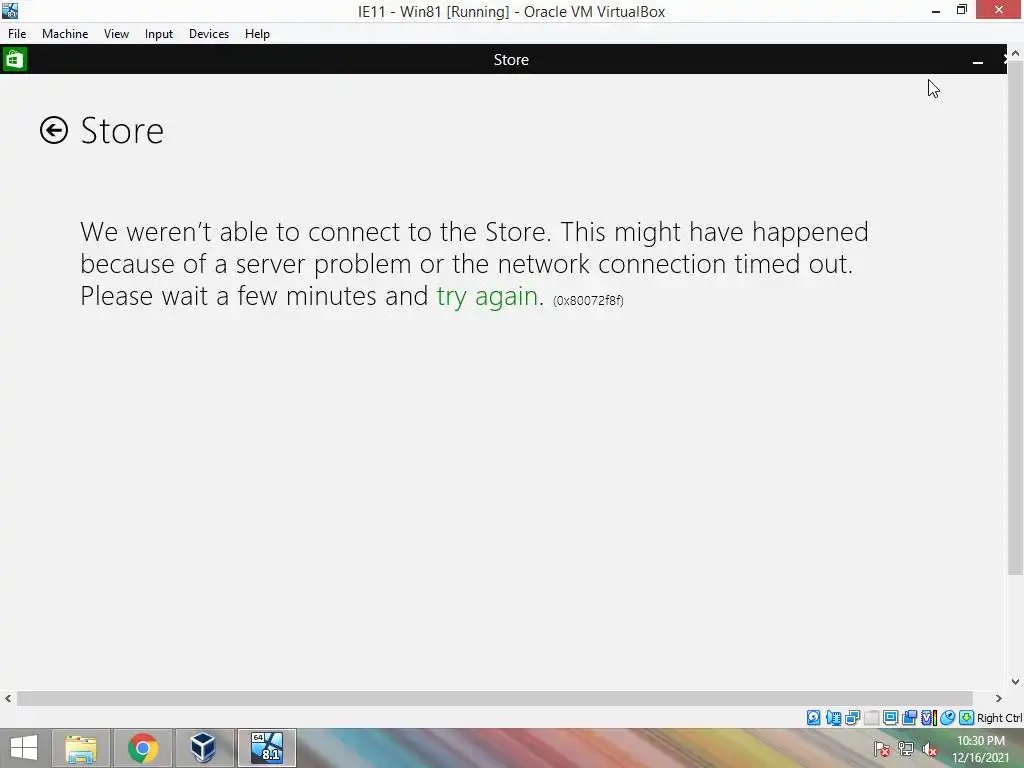This screenshot has width=1024, height=768.
Task: Click the green Store app icon in title bar
Action: pos(14,59)
